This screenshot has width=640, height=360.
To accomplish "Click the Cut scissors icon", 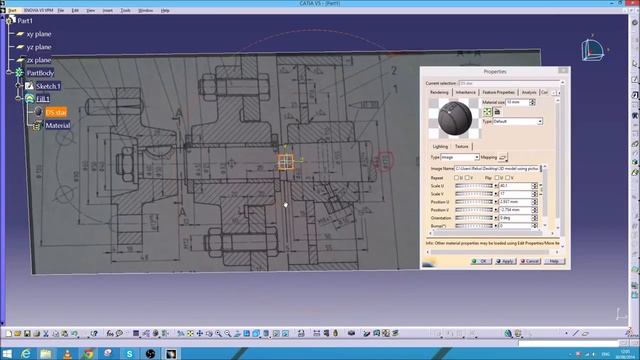I will (x=46, y=333).
